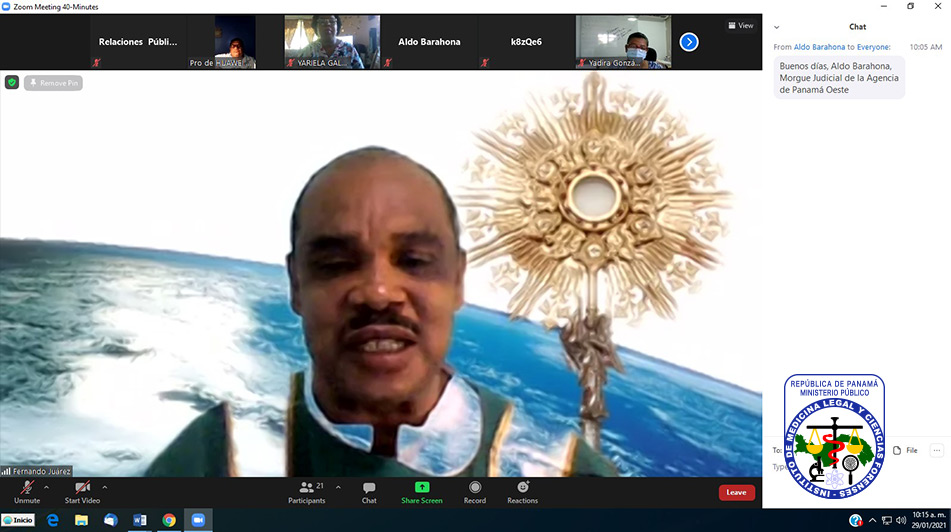Click help icon in system tray
This screenshot has height=532, width=951.
pos(856,520)
